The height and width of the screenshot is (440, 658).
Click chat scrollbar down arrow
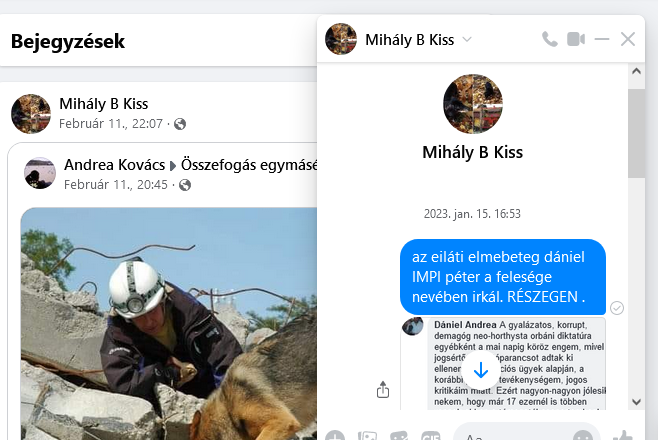point(636,402)
